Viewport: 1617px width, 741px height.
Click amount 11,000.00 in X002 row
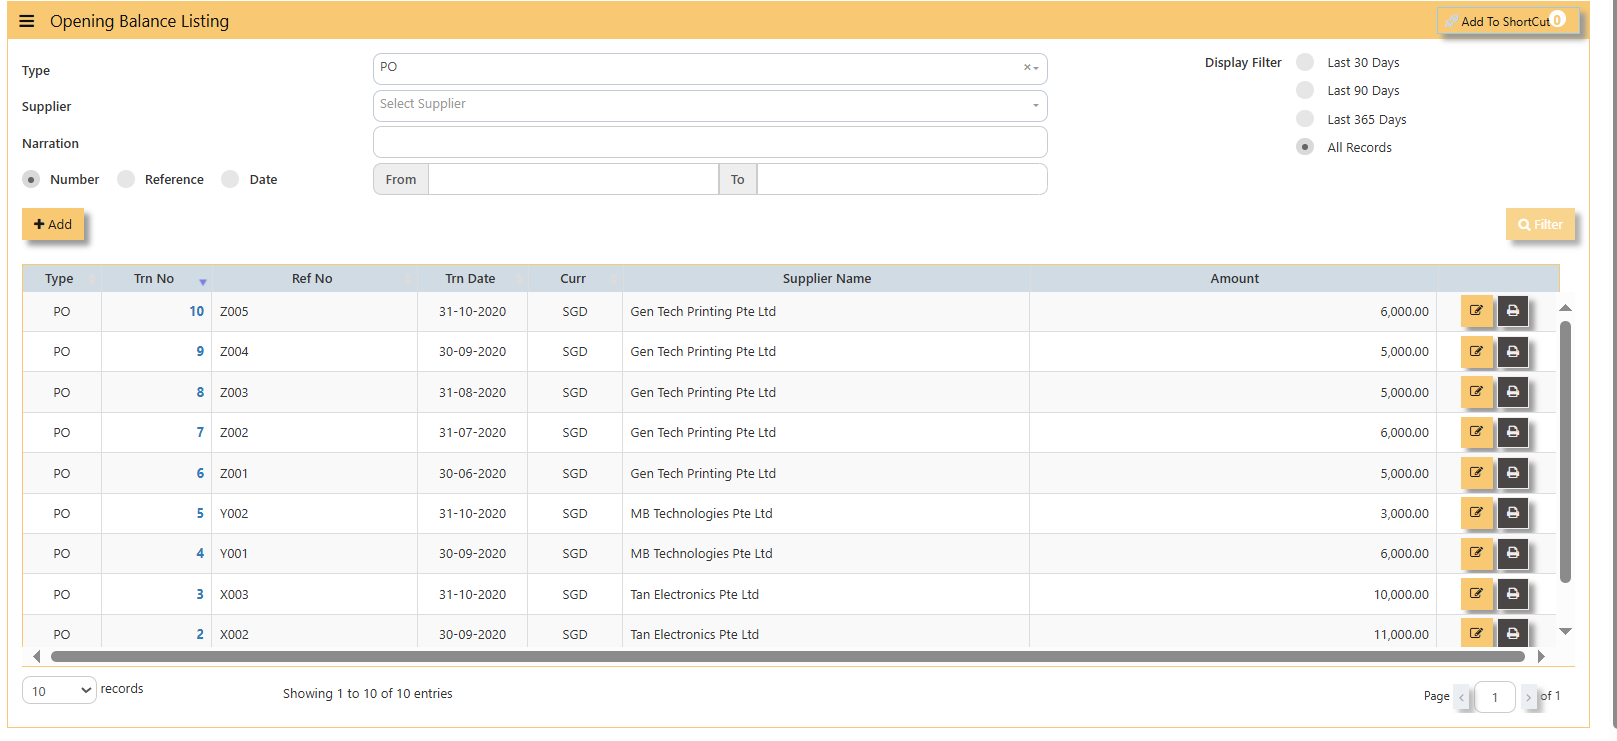(1401, 634)
